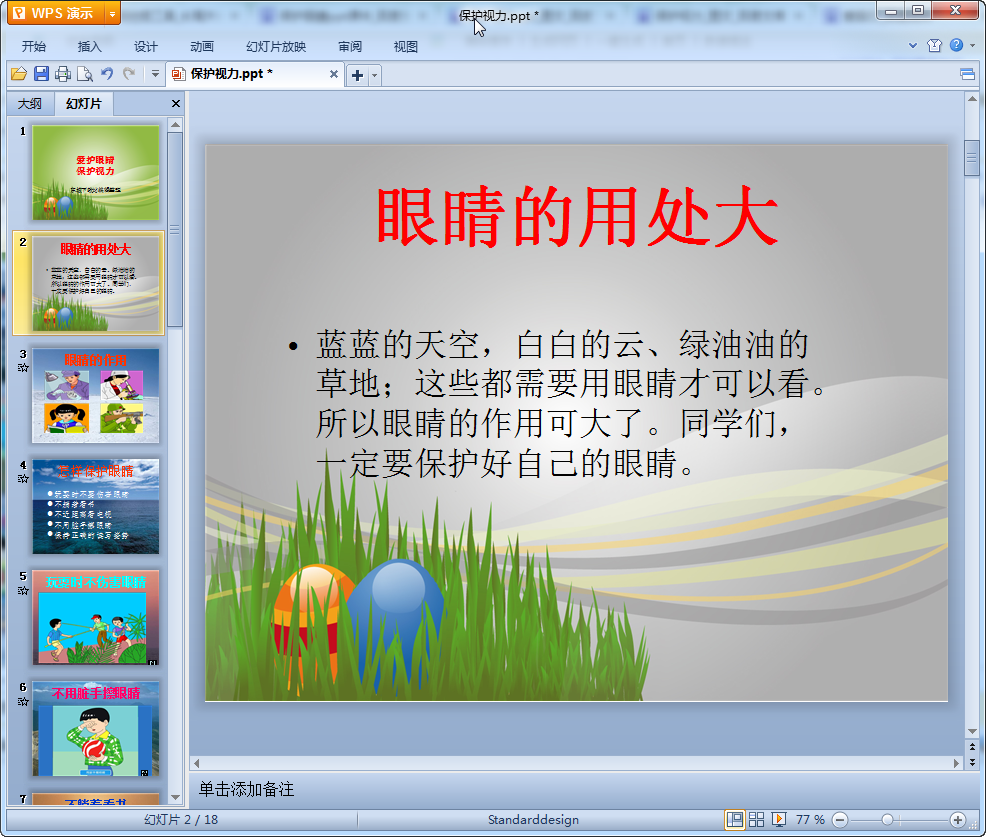
Task: Go to next slide double-arrow button
Action: pyautogui.click(x=972, y=762)
